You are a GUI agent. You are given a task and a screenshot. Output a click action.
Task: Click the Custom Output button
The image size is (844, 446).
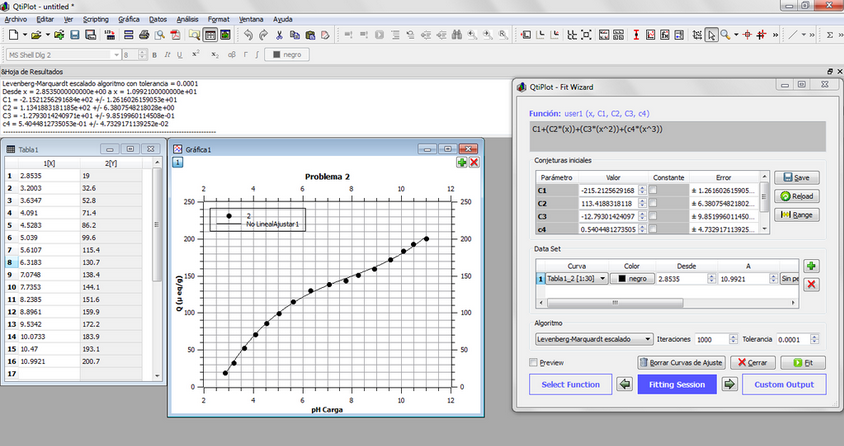tap(784, 384)
